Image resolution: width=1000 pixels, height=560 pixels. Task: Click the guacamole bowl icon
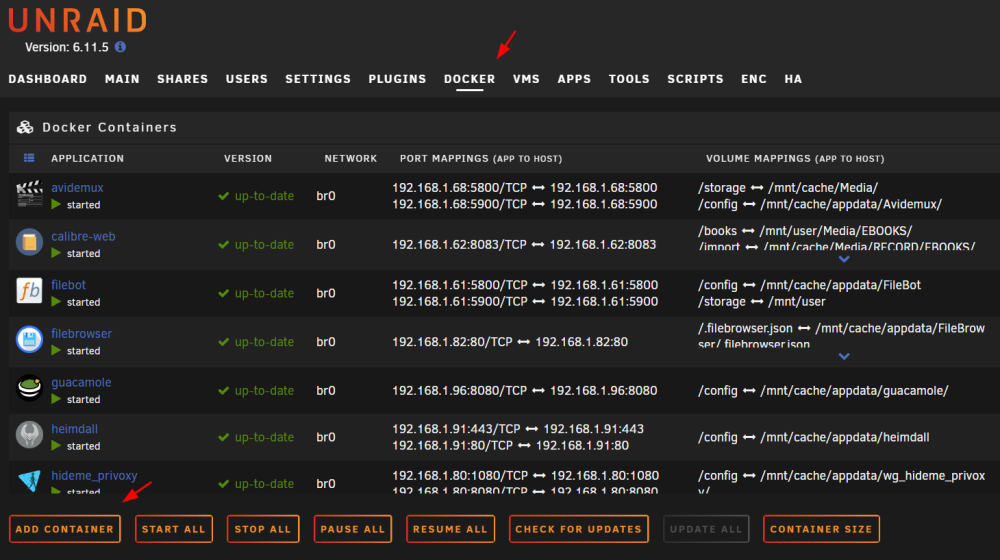point(29,388)
